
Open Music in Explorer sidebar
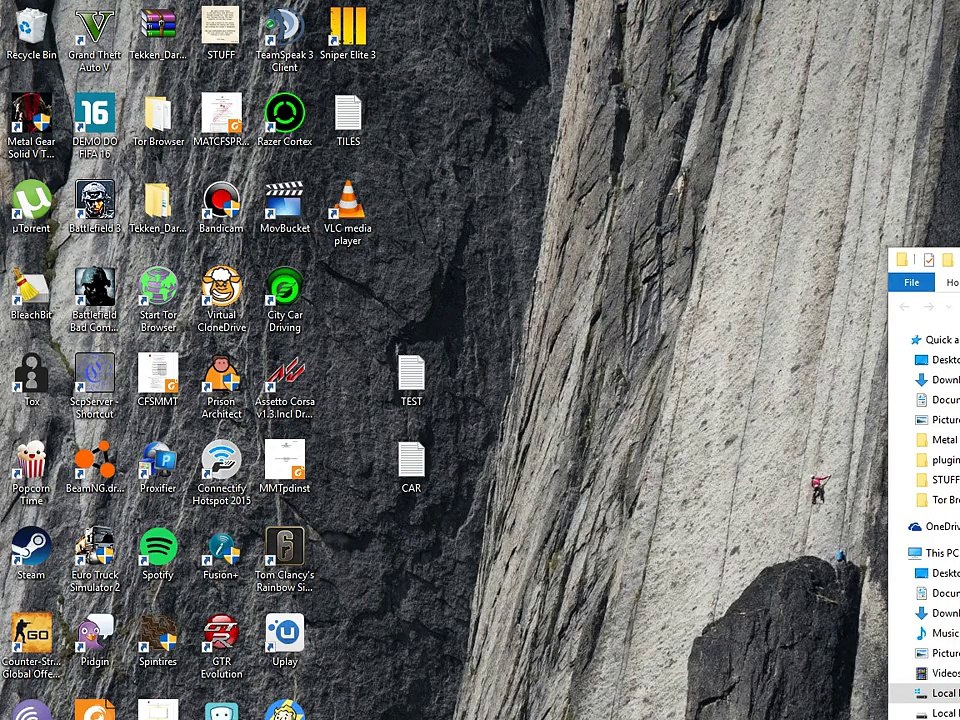pyautogui.click(x=937, y=633)
